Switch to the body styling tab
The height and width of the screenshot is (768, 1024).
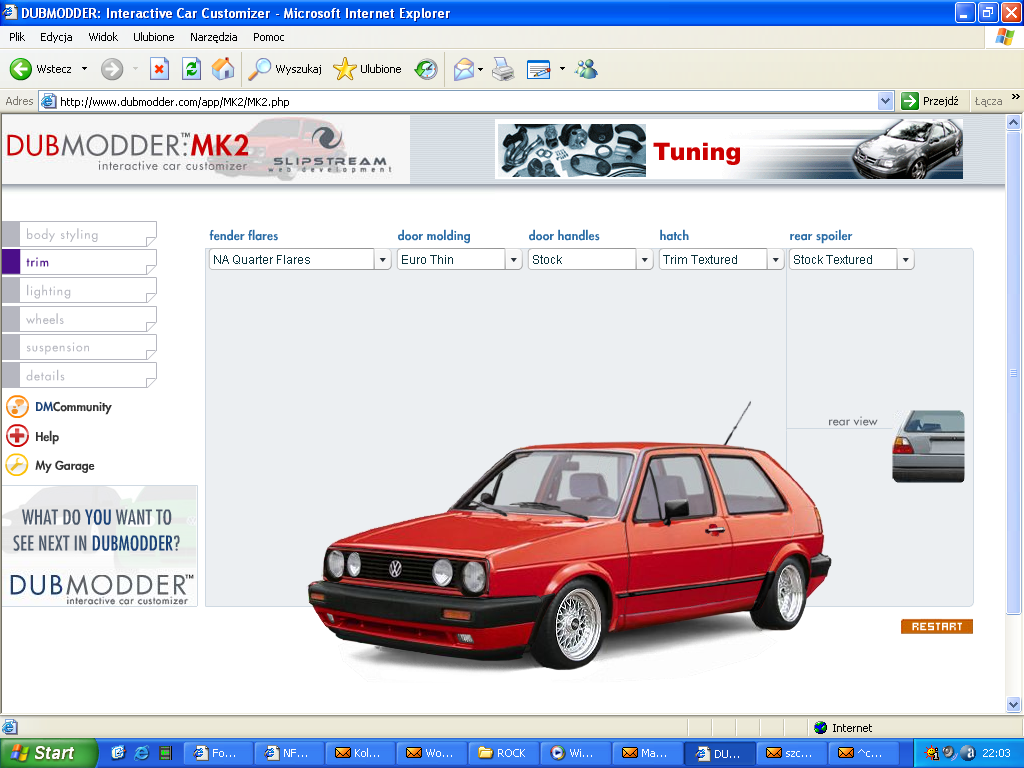(80, 234)
